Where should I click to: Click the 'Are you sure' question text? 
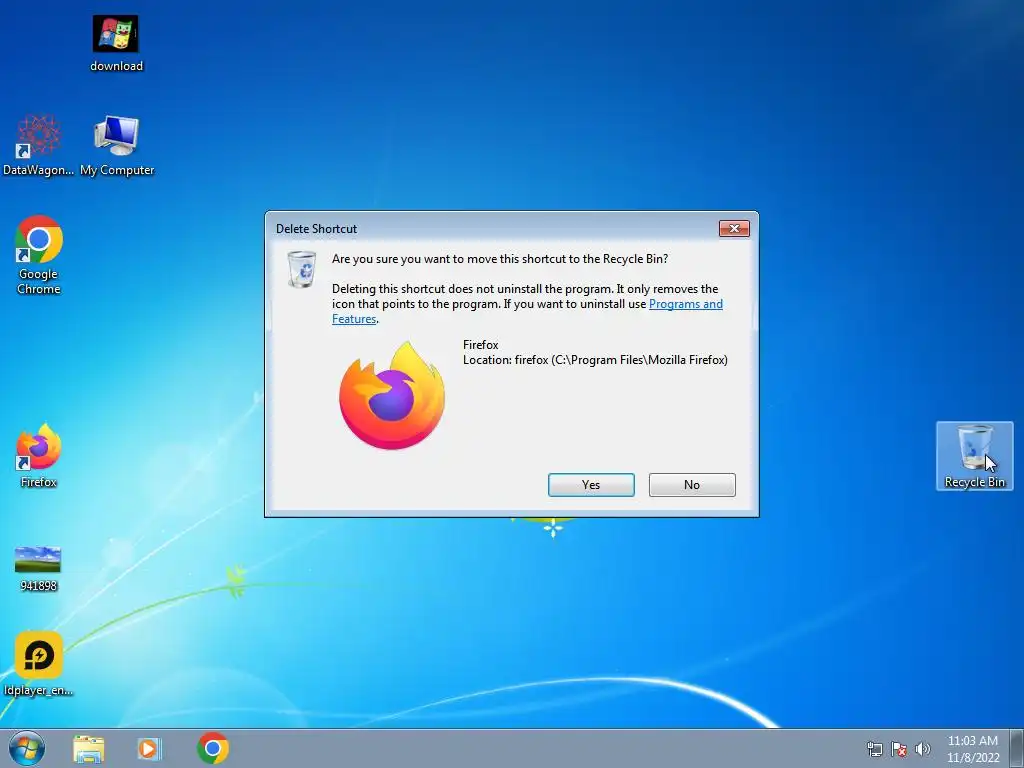tap(500, 259)
